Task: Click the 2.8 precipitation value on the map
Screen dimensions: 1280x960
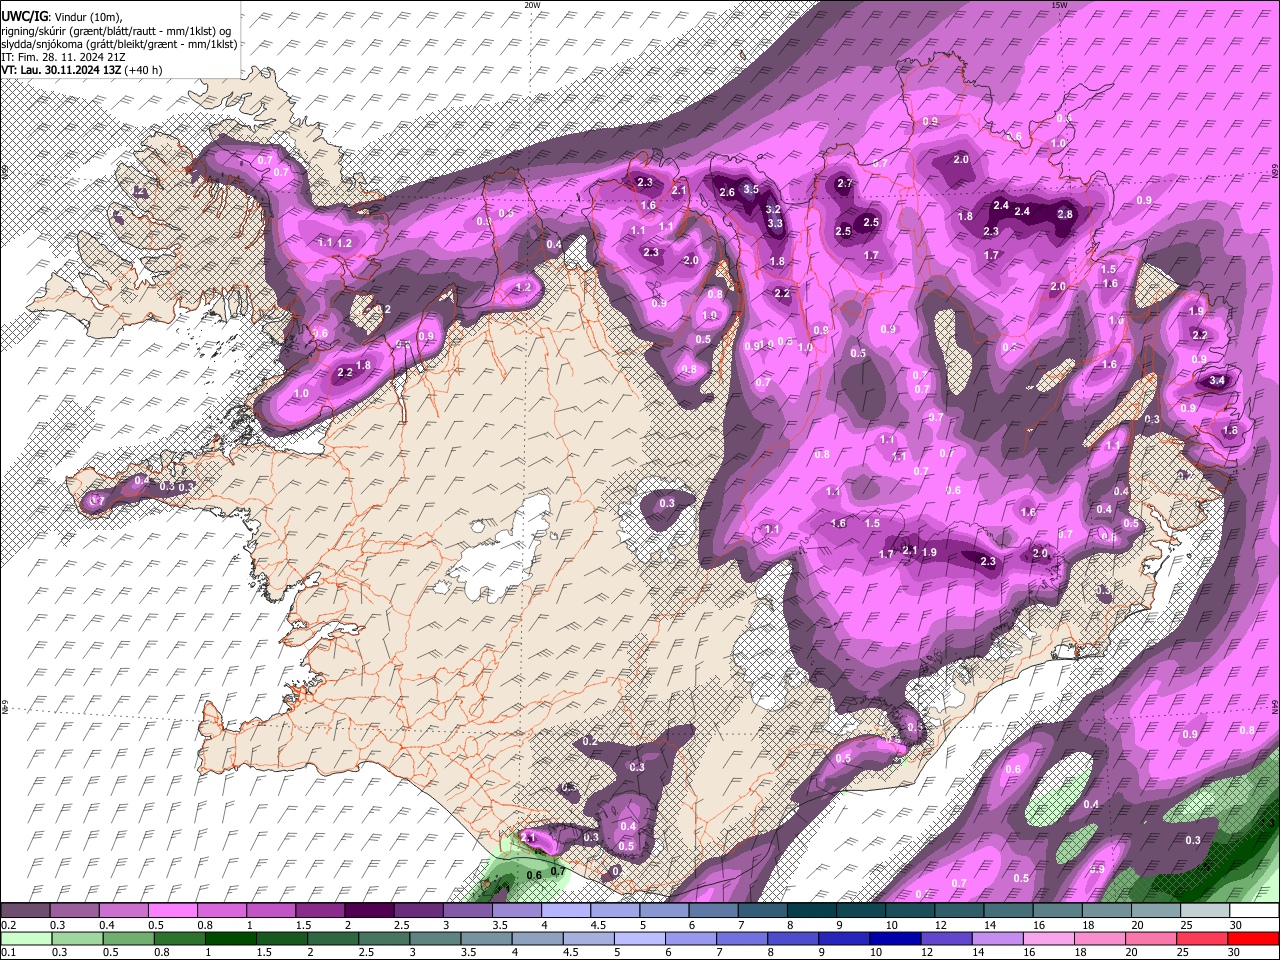Action: (x=1065, y=214)
